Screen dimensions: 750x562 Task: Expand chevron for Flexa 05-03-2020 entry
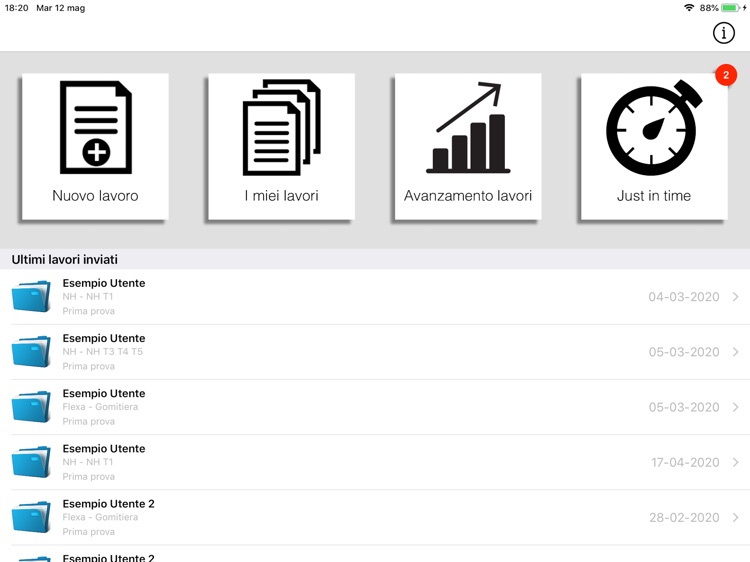pyautogui.click(x=736, y=407)
